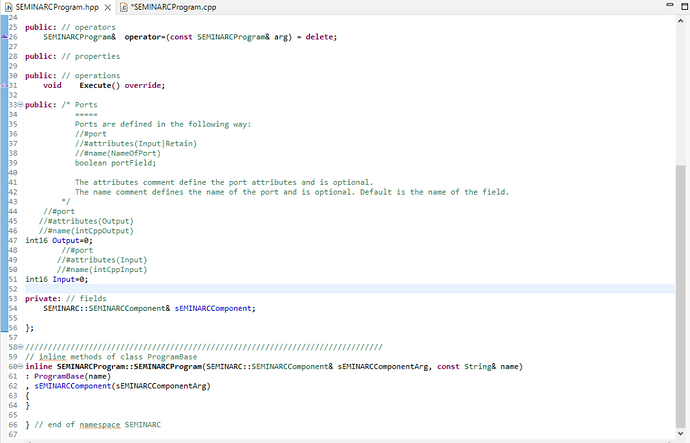Click line number 56 in the gutter
Image resolution: width=690 pixels, height=443 pixels.
tap(13, 328)
